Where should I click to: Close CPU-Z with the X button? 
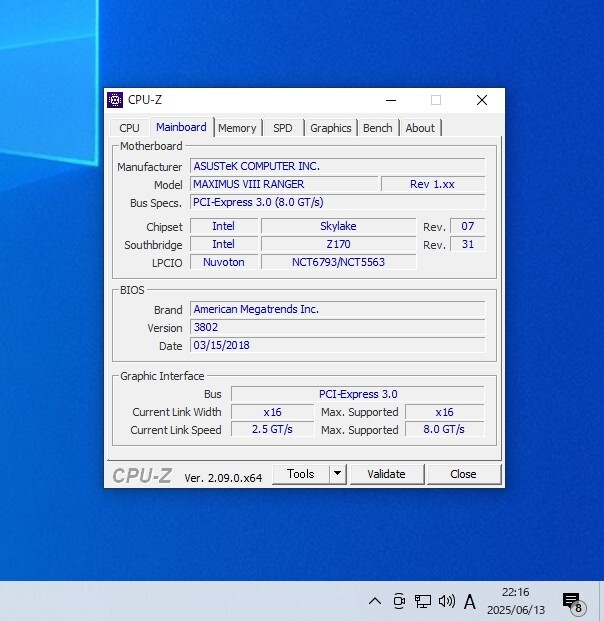(482, 100)
